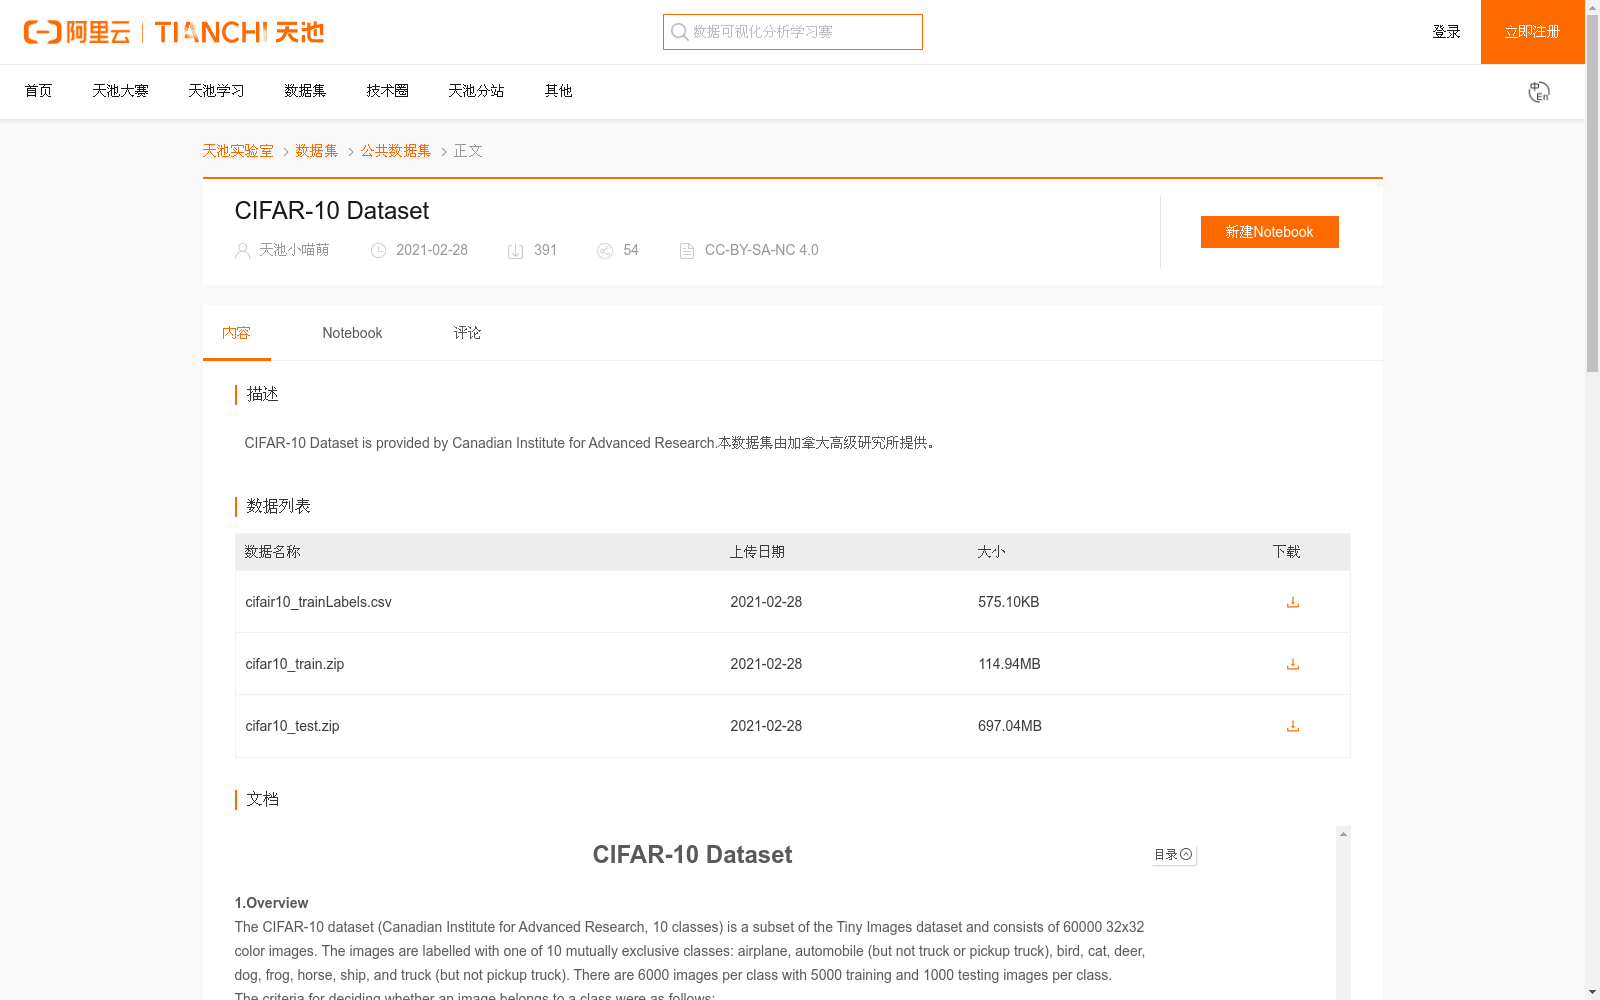Go to 天池实验室 breadcrumb link

tap(238, 151)
